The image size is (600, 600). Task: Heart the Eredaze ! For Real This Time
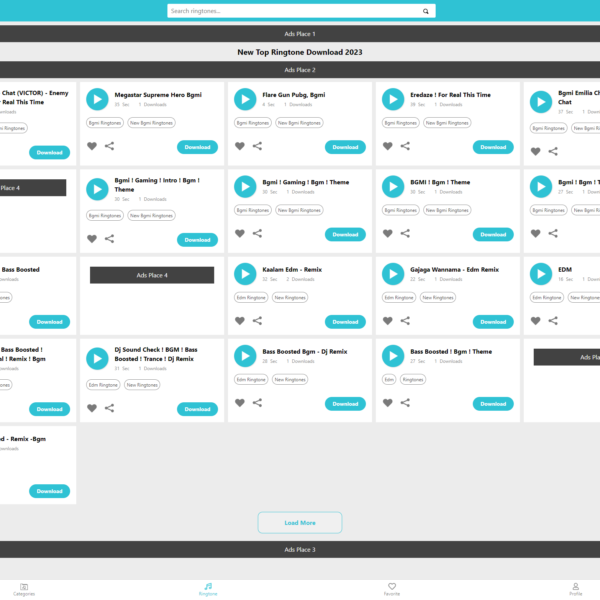388,146
